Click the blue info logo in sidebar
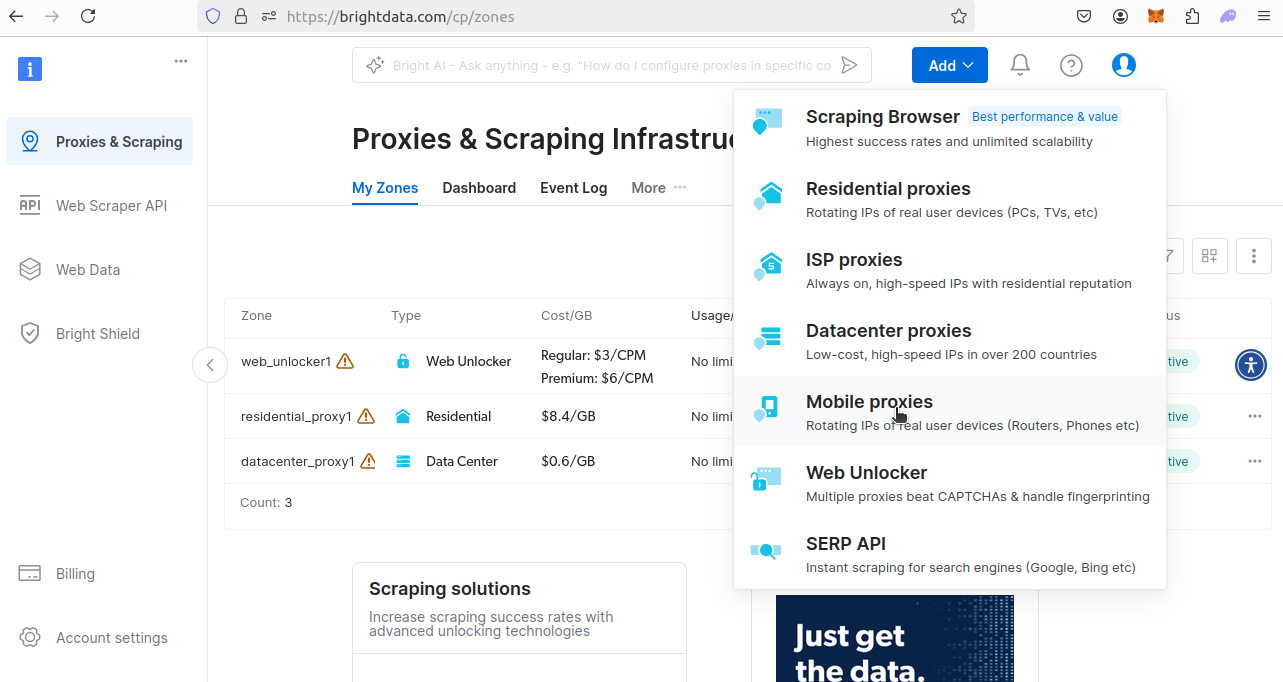This screenshot has width=1283, height=682. pos(30,69)
